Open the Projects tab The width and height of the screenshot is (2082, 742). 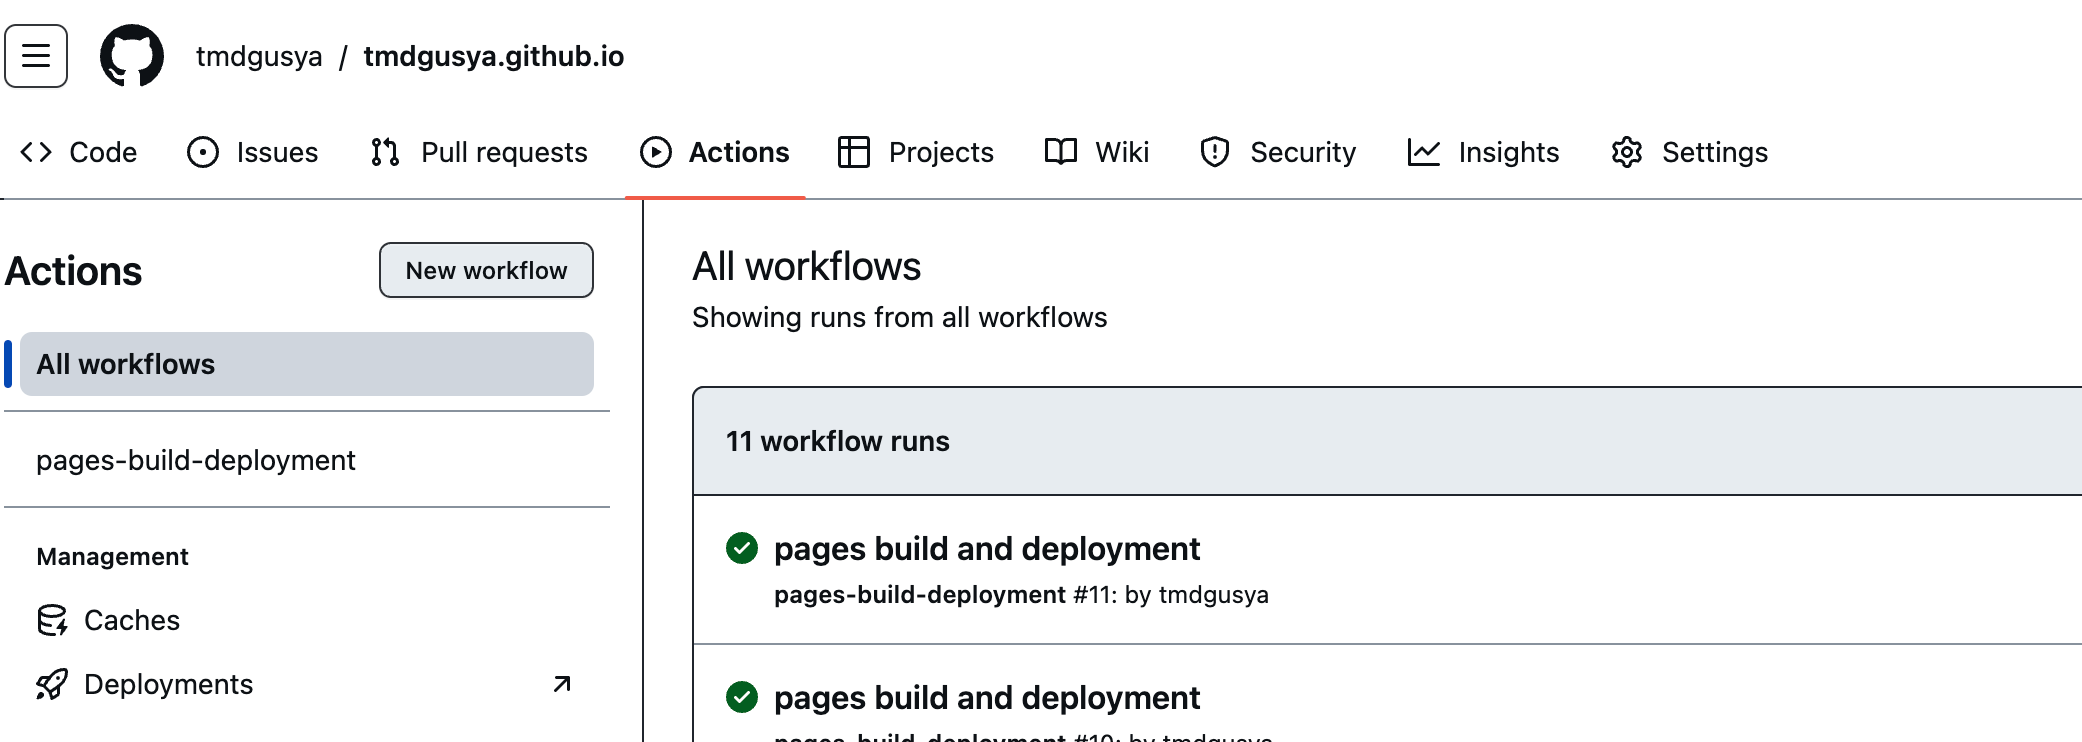click(x=916, y=152)
